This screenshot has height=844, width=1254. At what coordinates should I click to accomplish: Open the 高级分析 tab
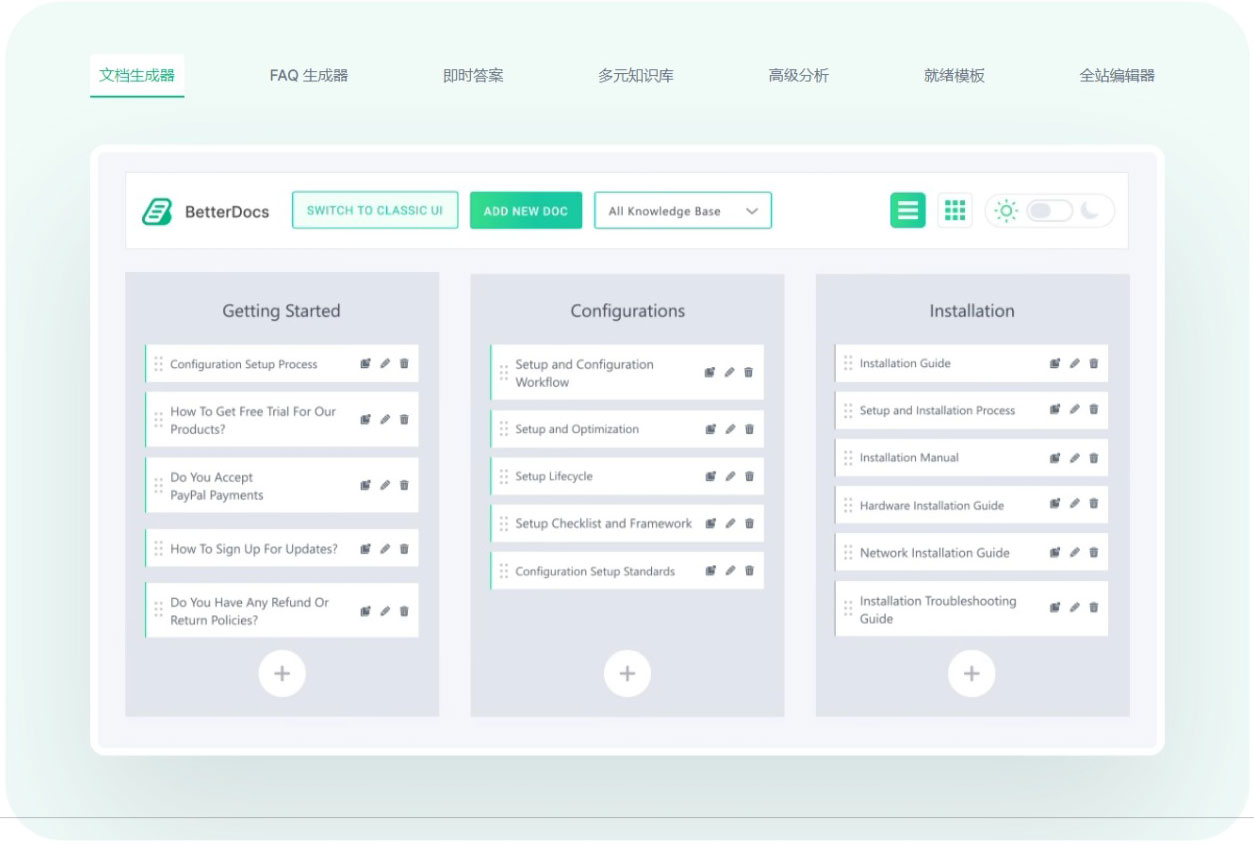[798, 76]
